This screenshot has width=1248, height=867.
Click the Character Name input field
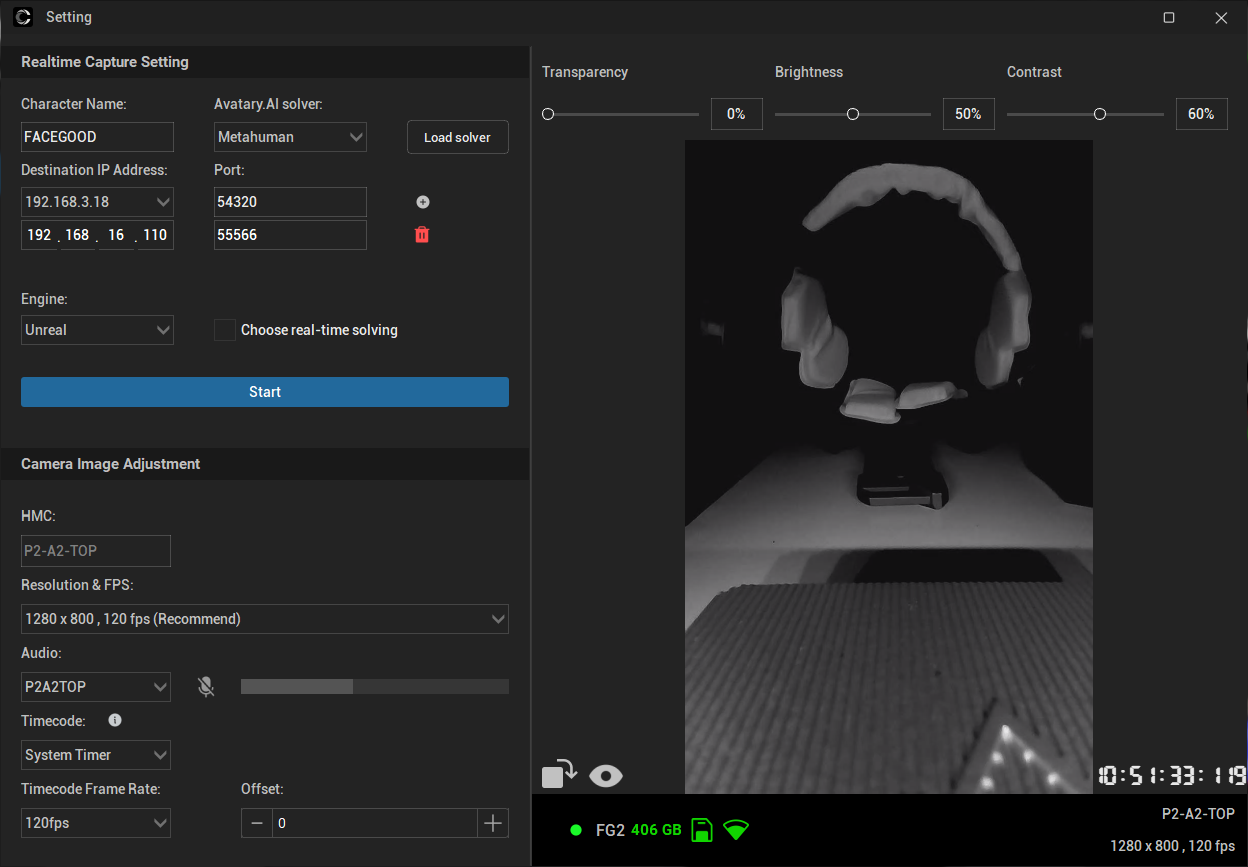click(97, 137)
